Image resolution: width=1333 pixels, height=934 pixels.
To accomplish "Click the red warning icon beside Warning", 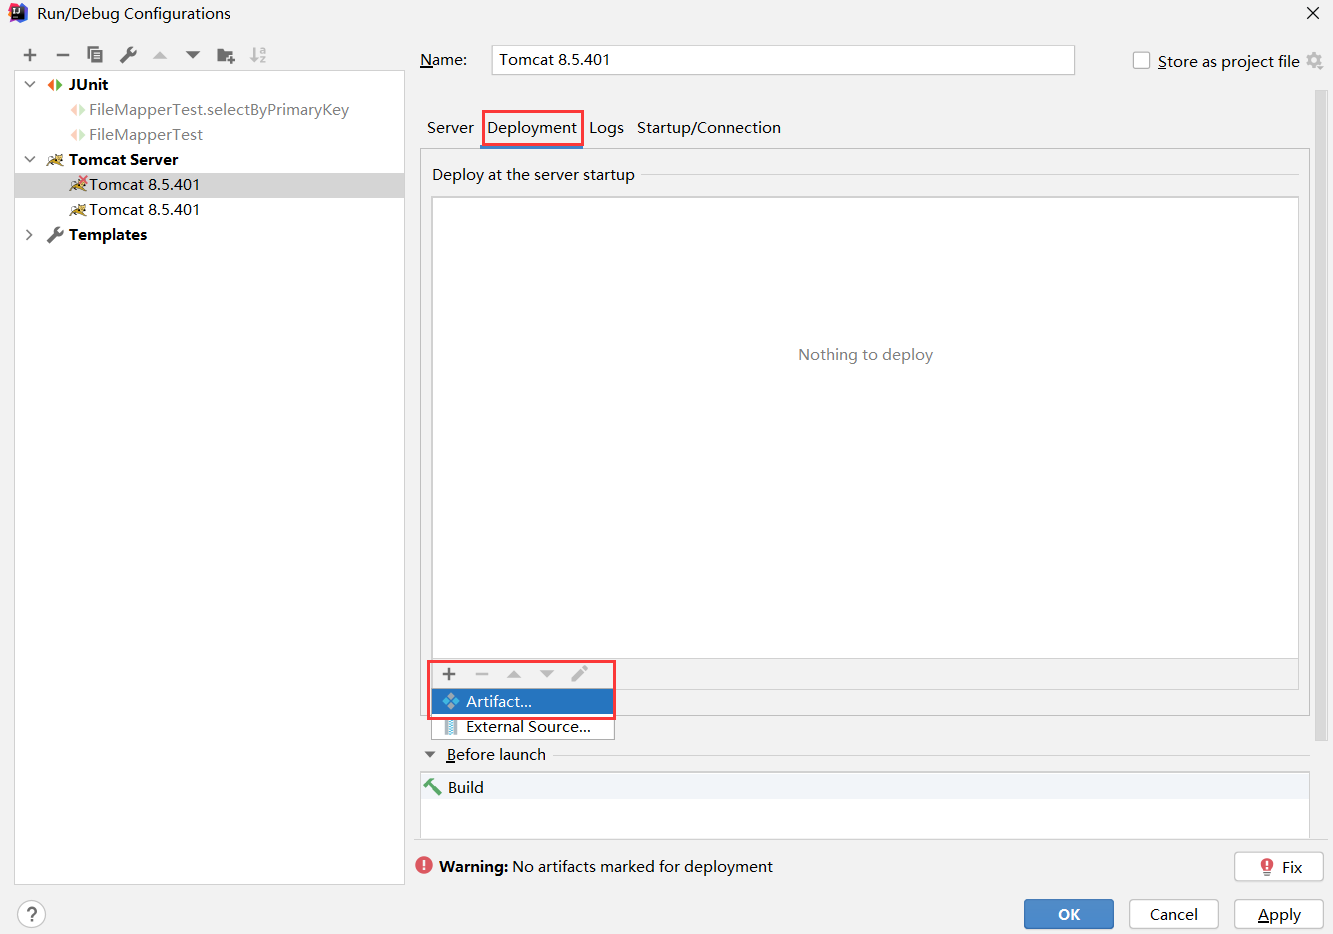I will [424, 866].
